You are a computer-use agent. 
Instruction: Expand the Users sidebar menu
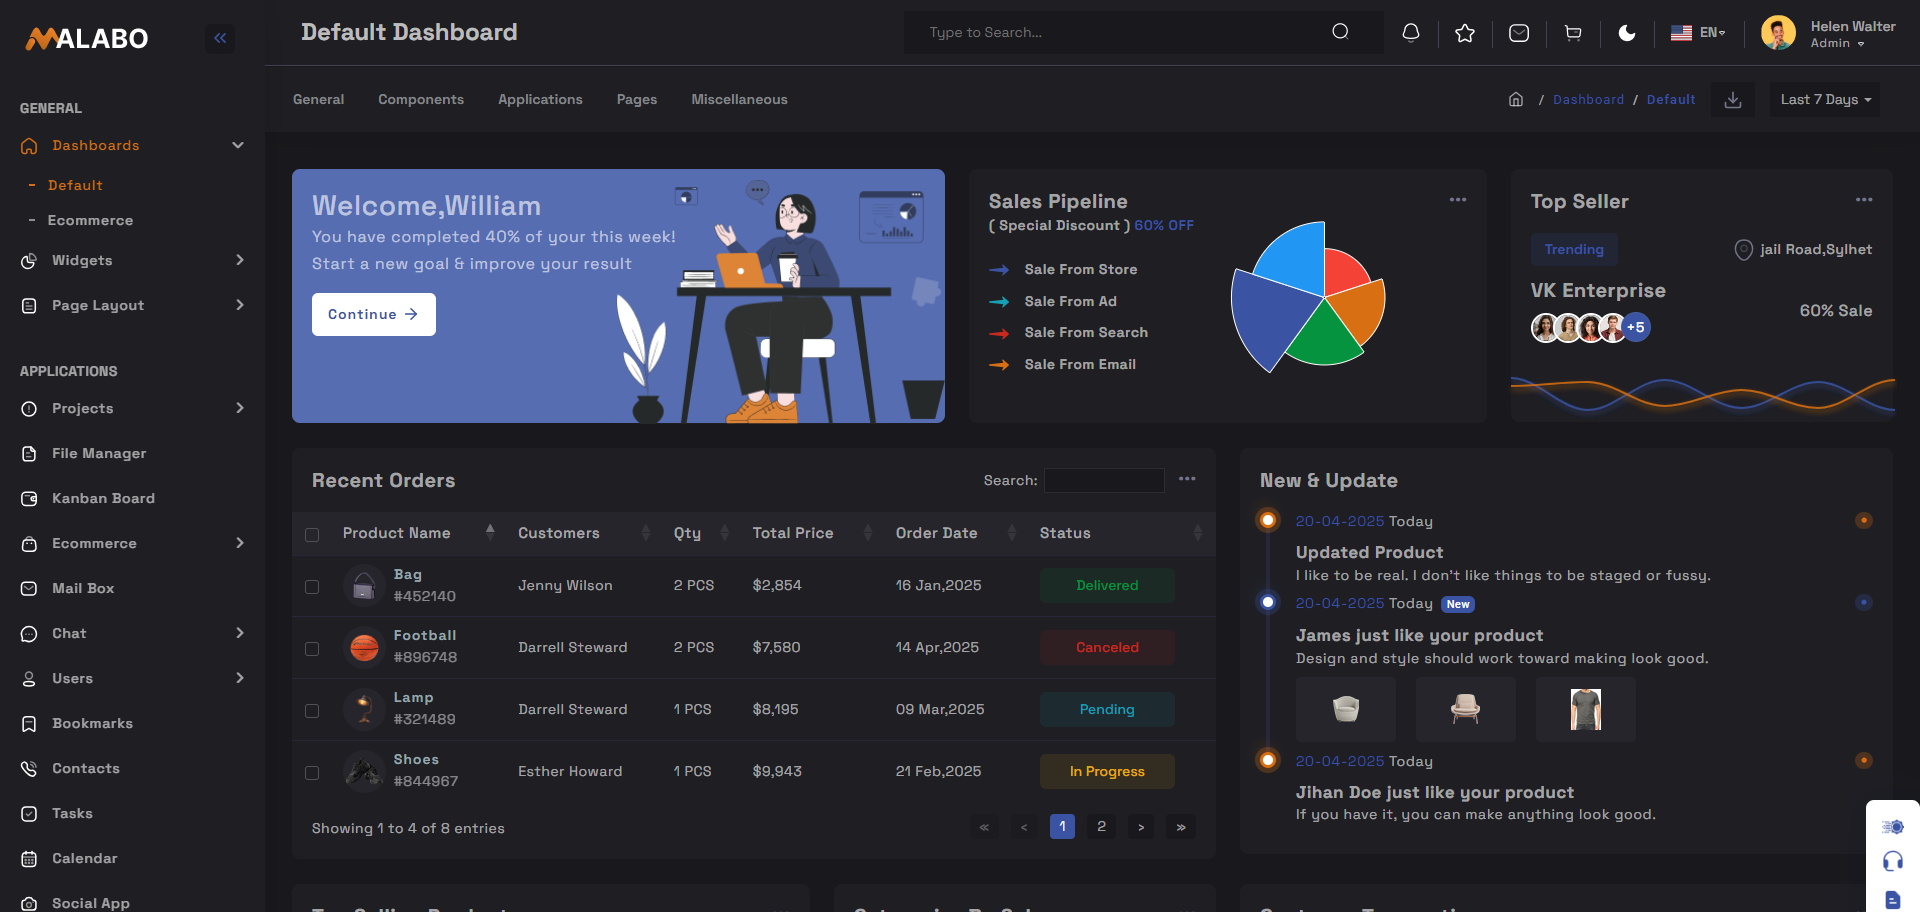click(x=132, y=678)
